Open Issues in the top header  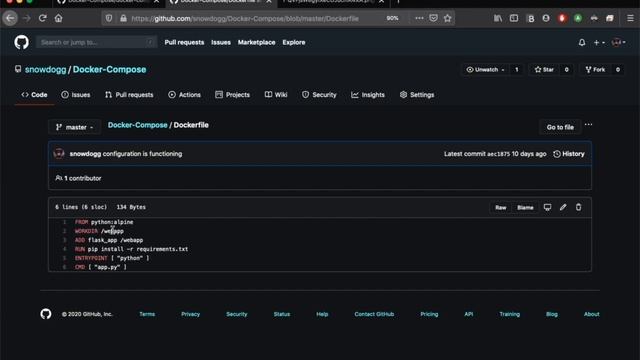pos(221,42)
